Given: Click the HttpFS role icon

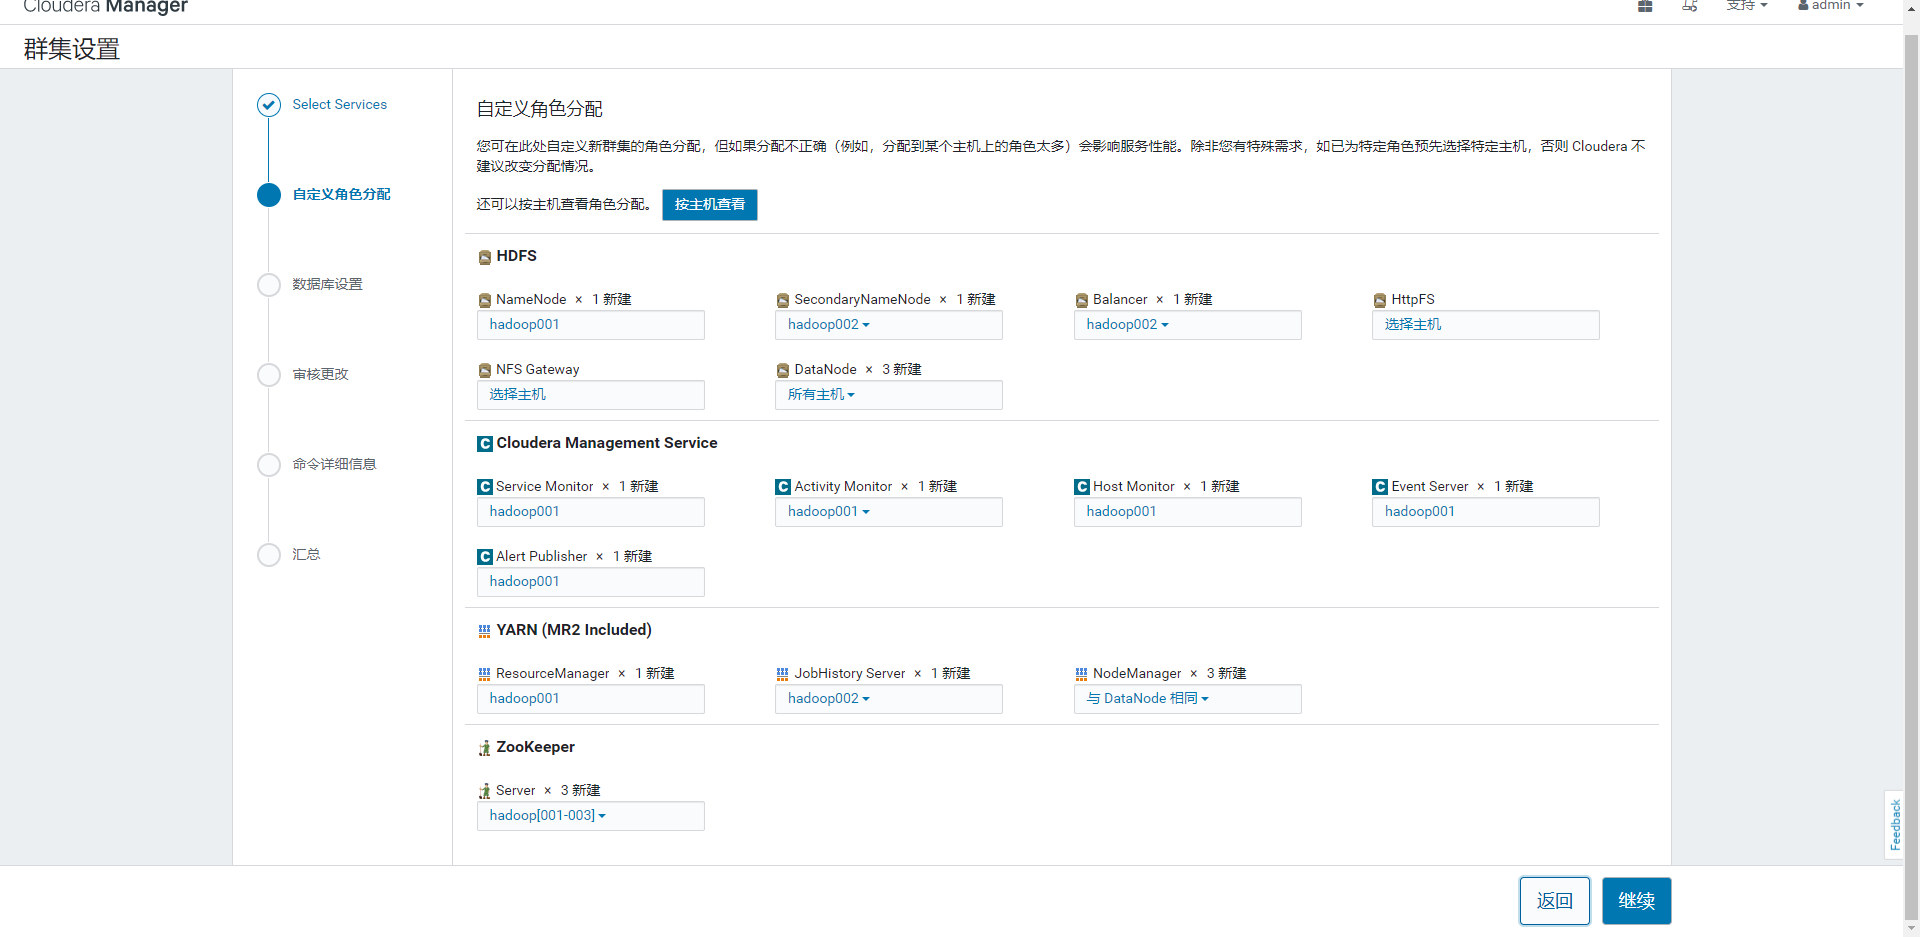Looking at the screenshot, I should pyautogui.click(x=1379, y=300).
